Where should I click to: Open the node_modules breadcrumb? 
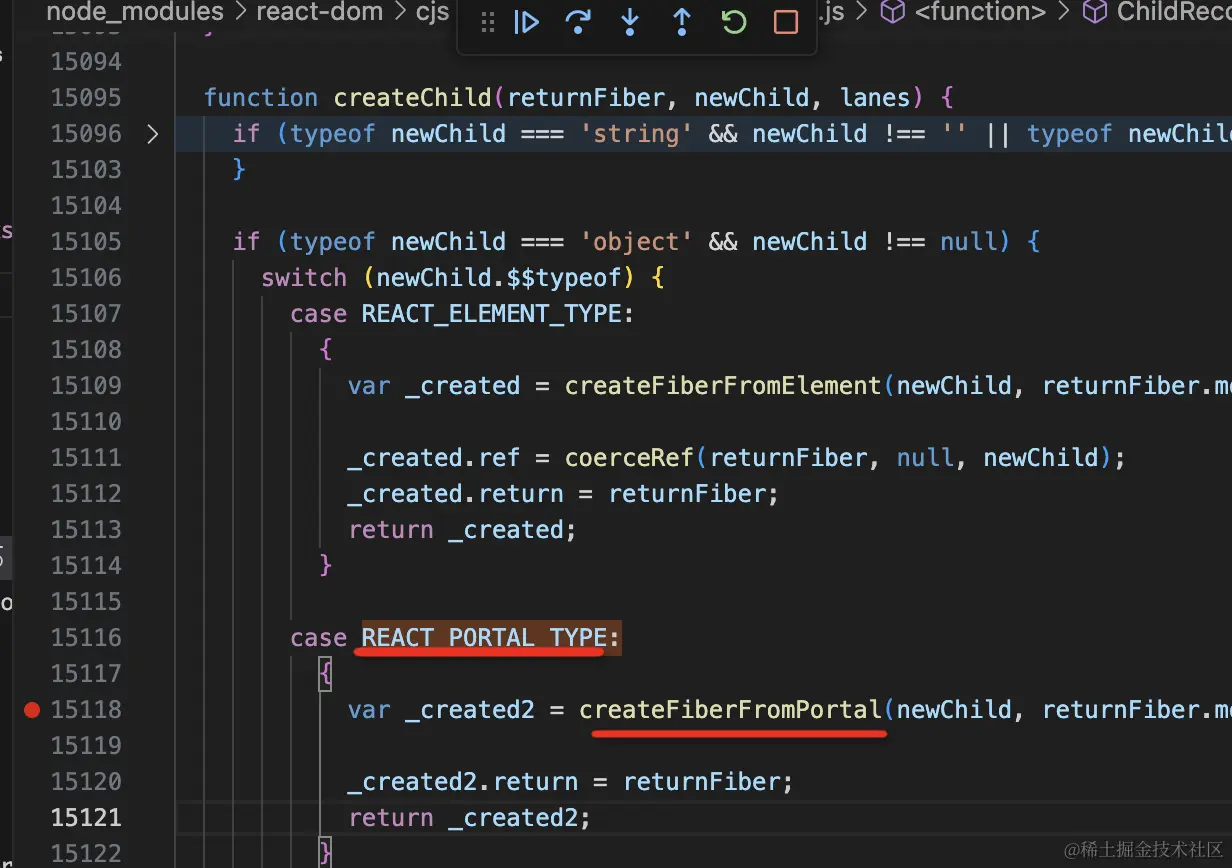click(x=135, y=12)
